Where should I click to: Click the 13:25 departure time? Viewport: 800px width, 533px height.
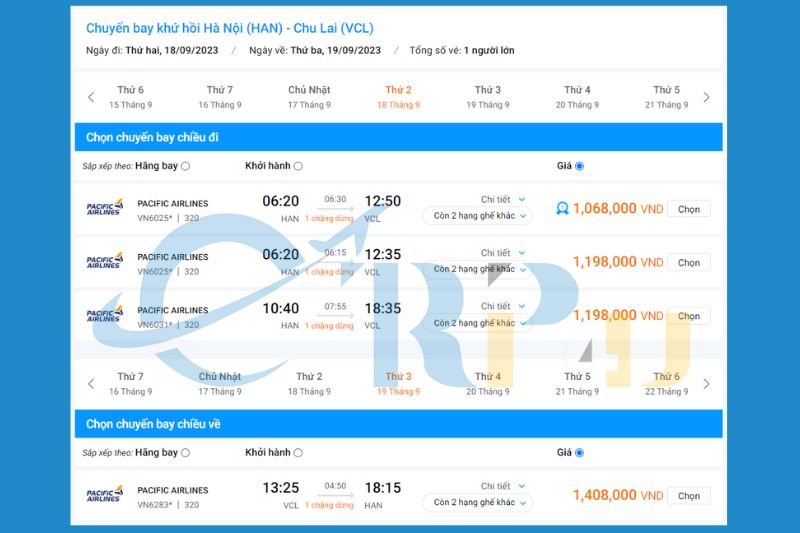point(281,488)
